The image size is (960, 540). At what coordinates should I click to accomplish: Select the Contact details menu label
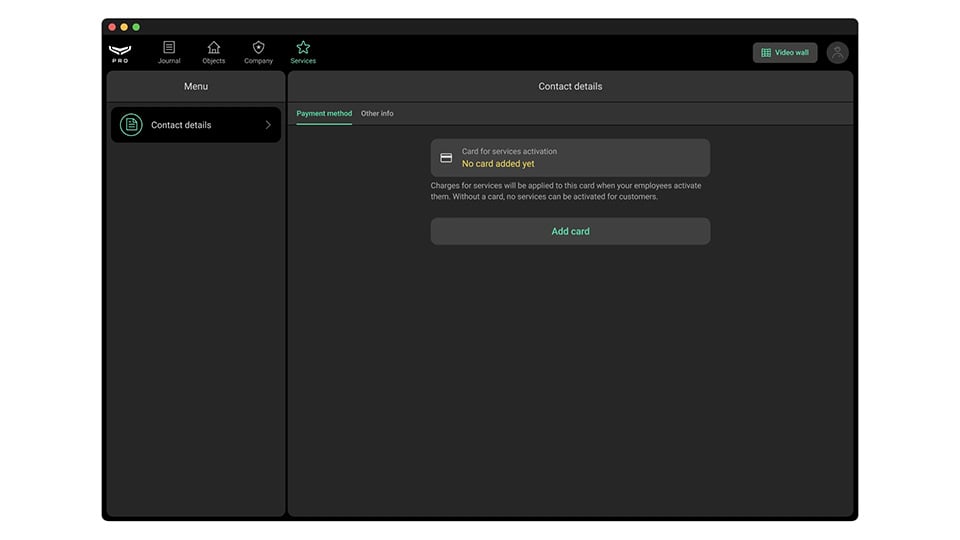pyautogui.click(x=181, y=125)
